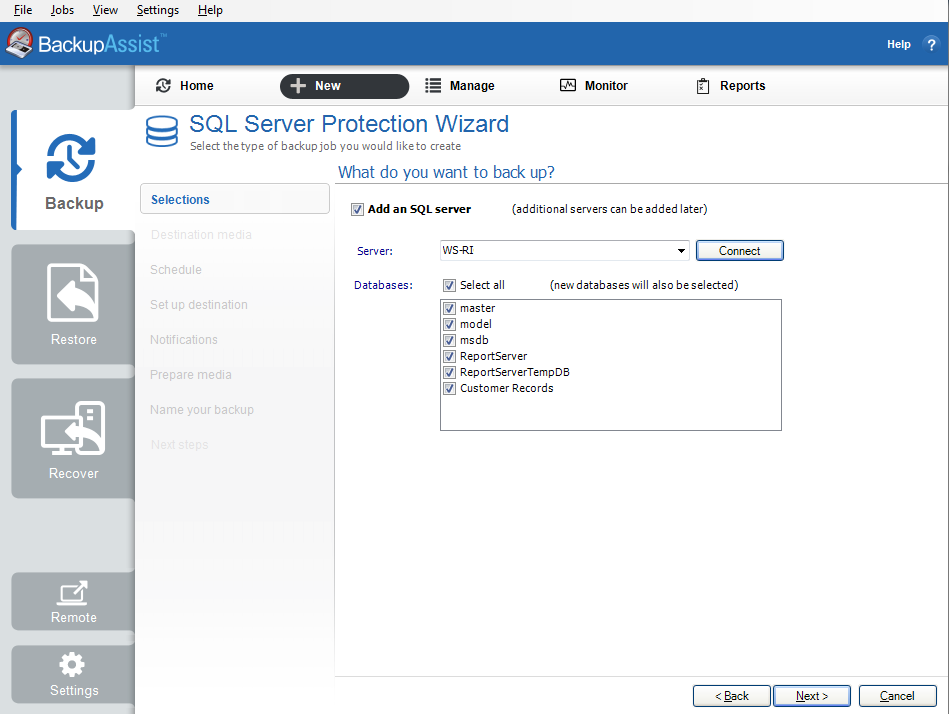Image resolution: width=949 pixels, height=714 pixels.
Task: Select the model database name
Action: pos(476,324)
